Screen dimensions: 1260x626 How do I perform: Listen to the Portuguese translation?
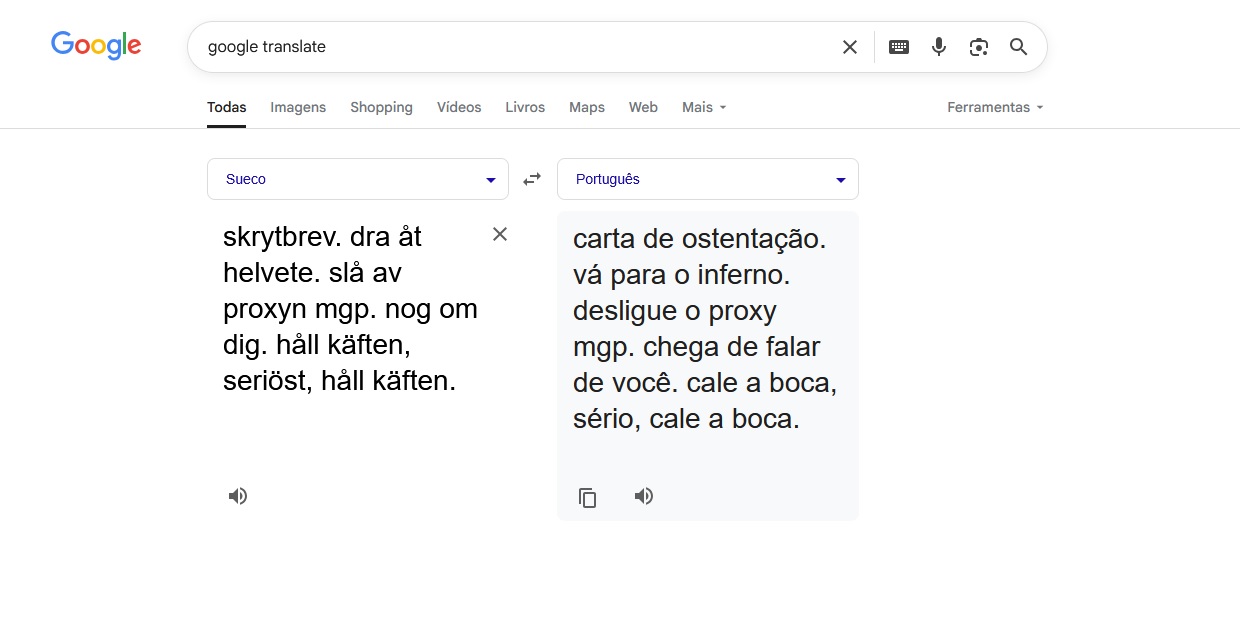[x=644, y=496]
